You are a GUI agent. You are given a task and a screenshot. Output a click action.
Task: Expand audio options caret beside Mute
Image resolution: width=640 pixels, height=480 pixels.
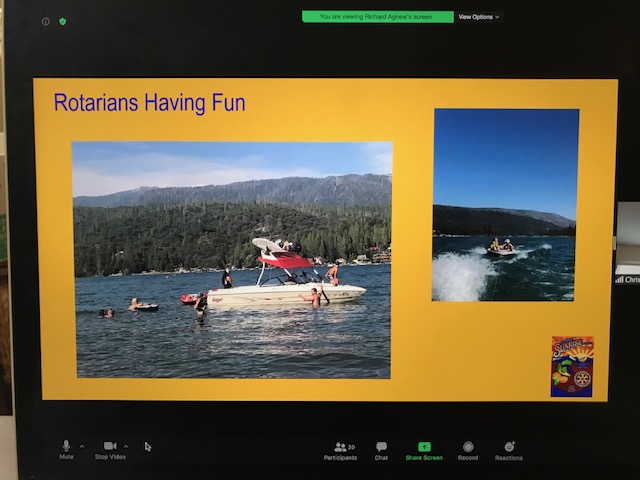tap(82, 446)
